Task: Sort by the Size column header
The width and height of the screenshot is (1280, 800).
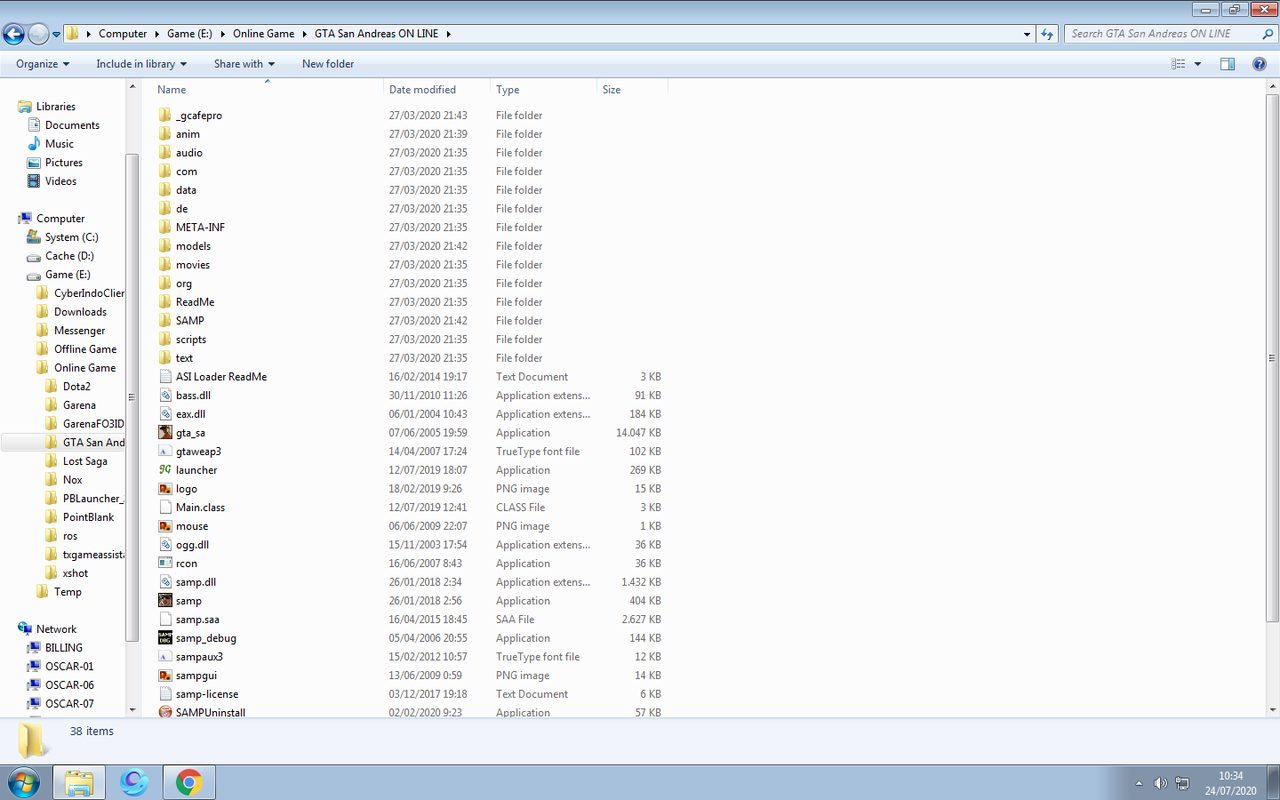Action: coord(631,90)
